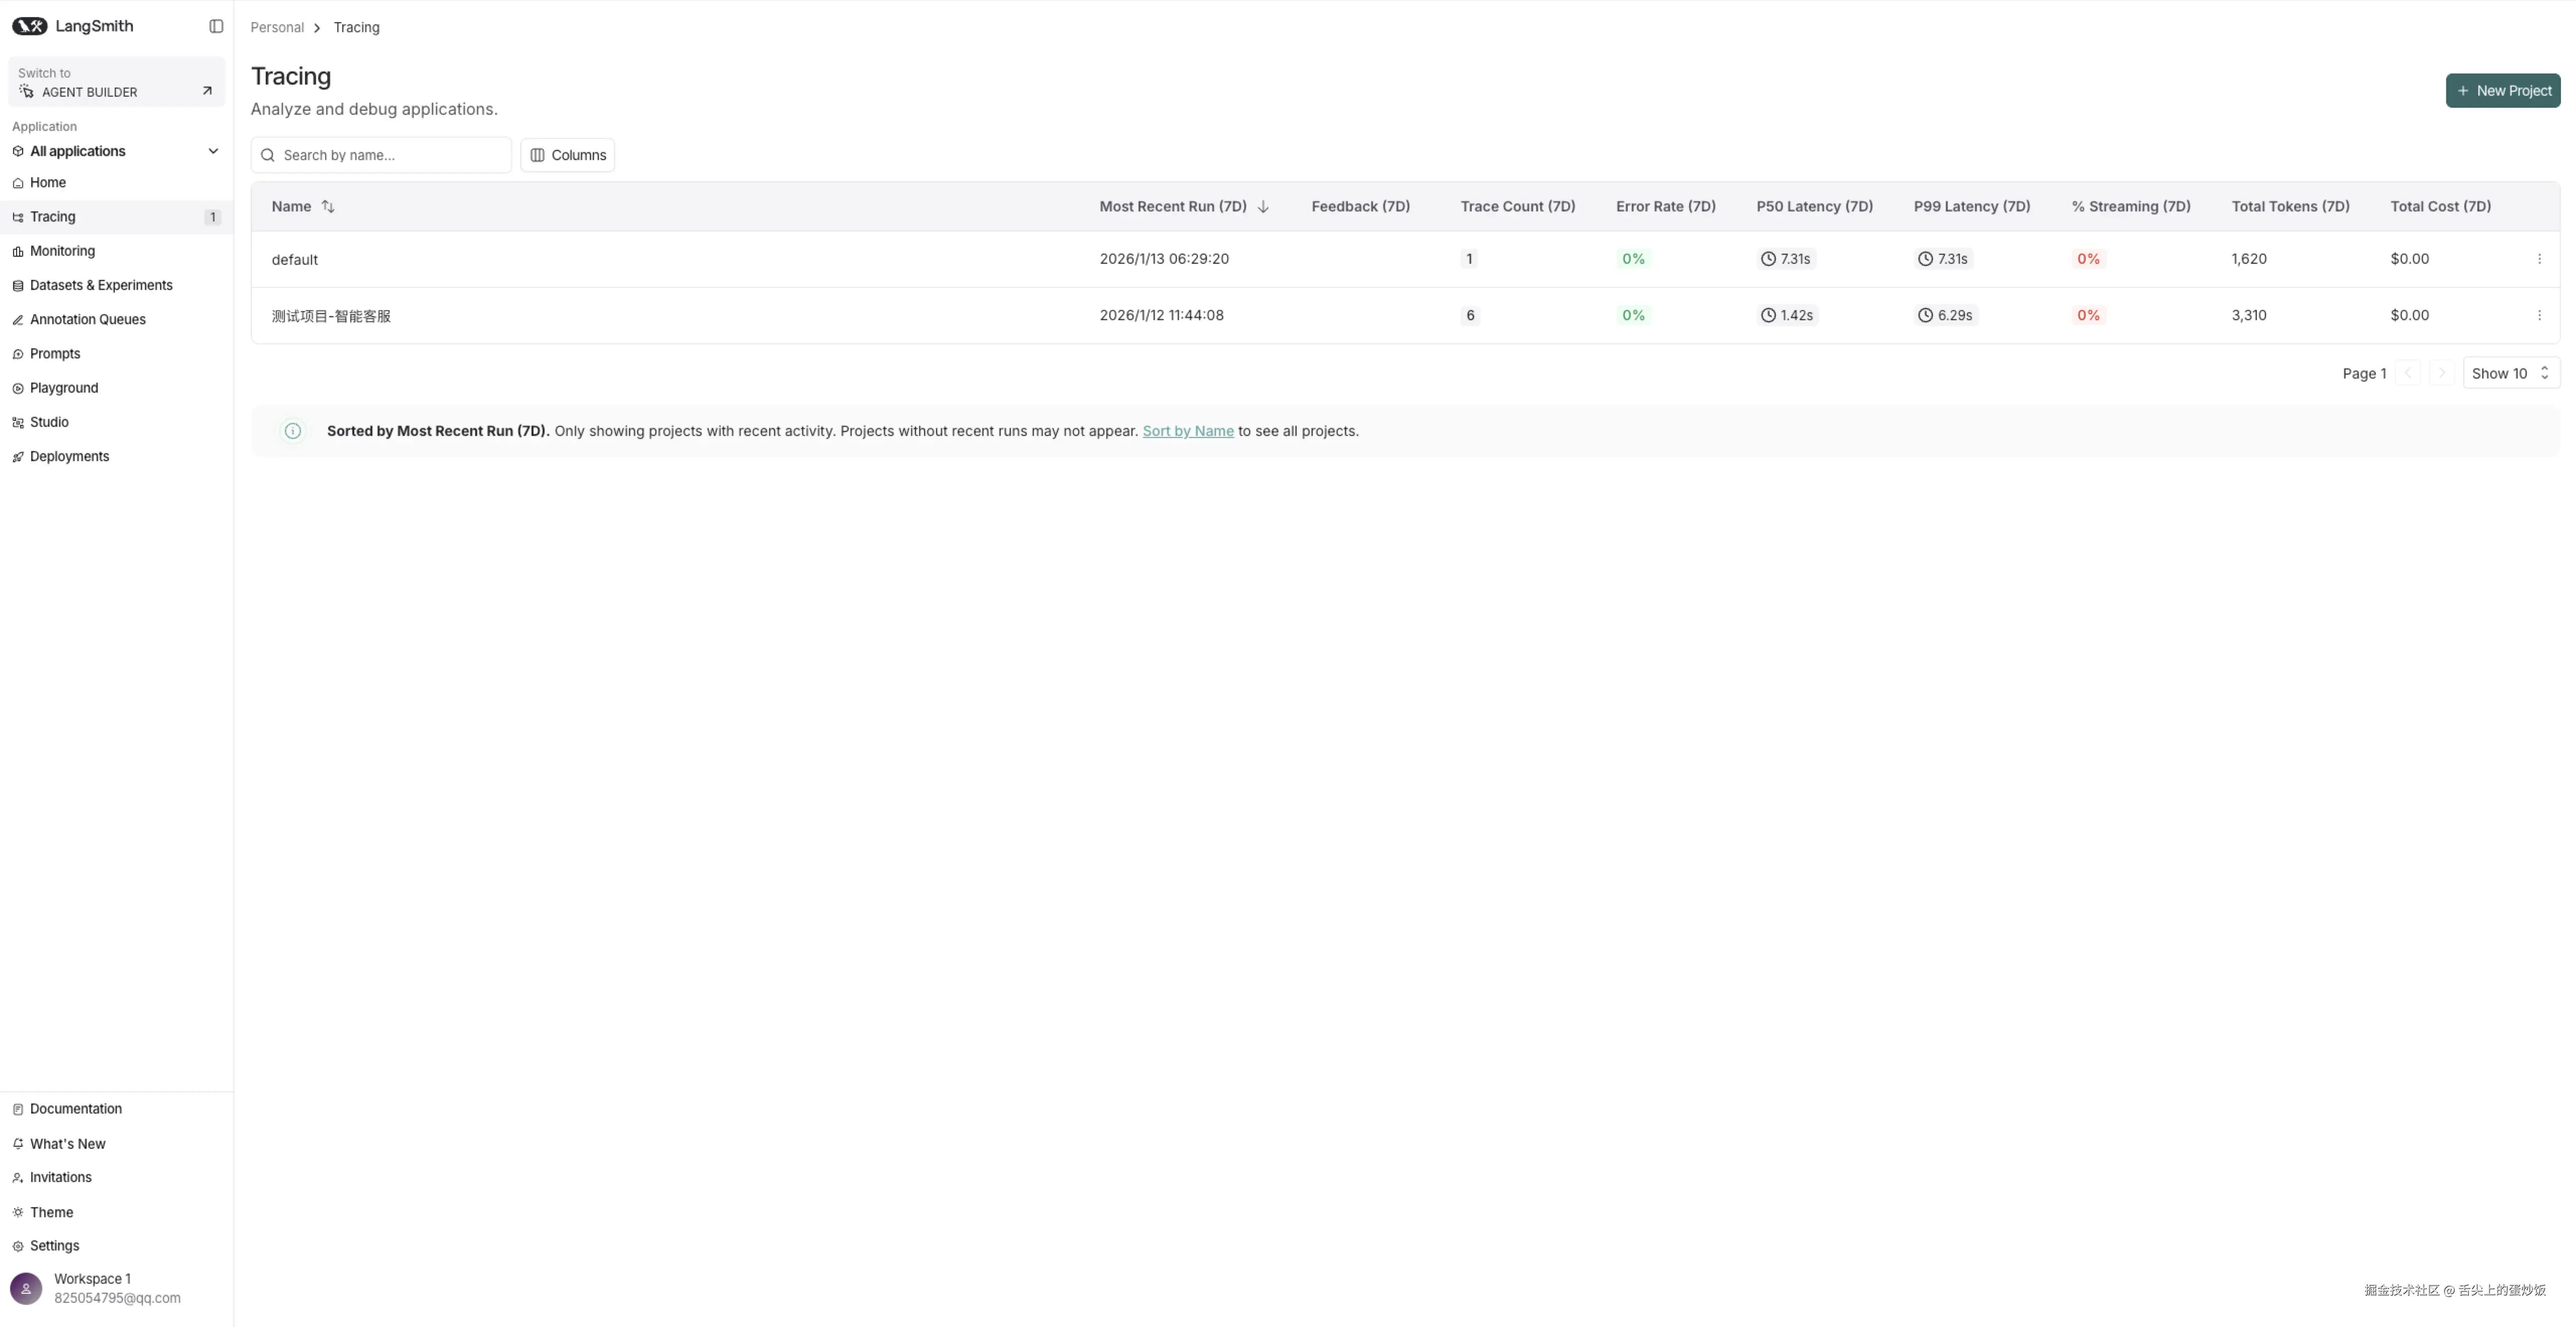This screenshot has width=2576, height=1327.
Task: Open the Columns chooser
Action: [x=567, y=155]
